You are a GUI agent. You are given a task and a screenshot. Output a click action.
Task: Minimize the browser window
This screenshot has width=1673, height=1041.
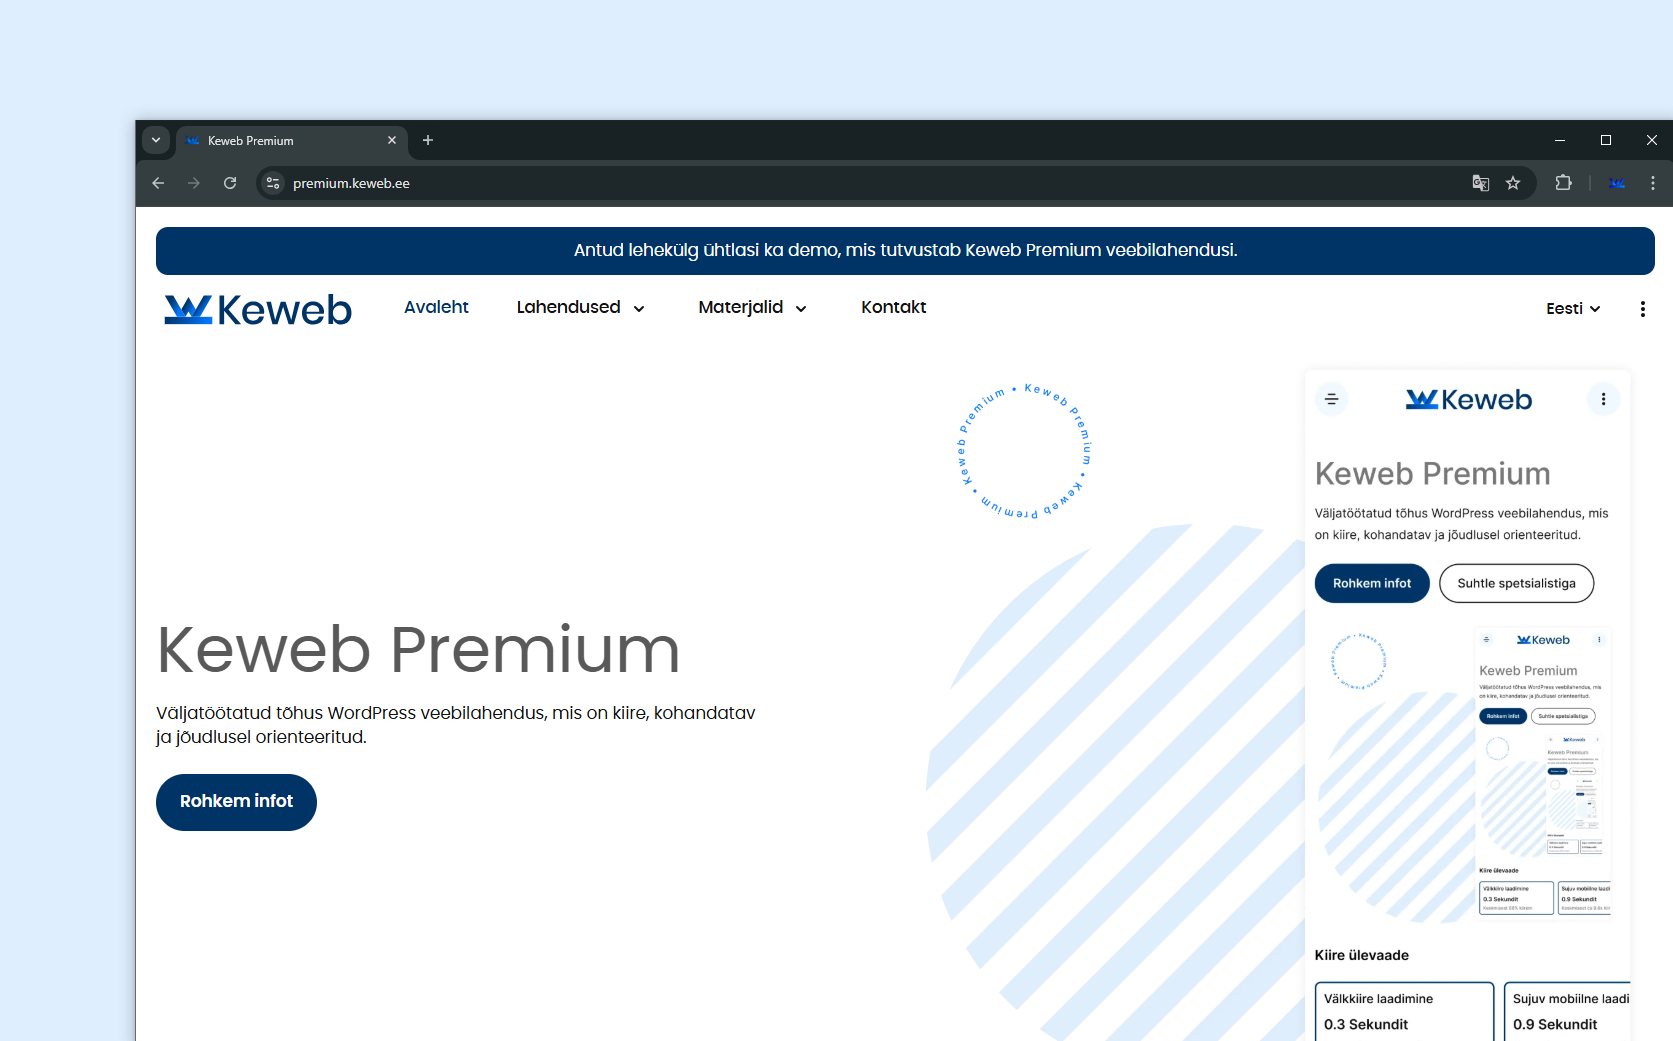click(x=1560, y=140)
